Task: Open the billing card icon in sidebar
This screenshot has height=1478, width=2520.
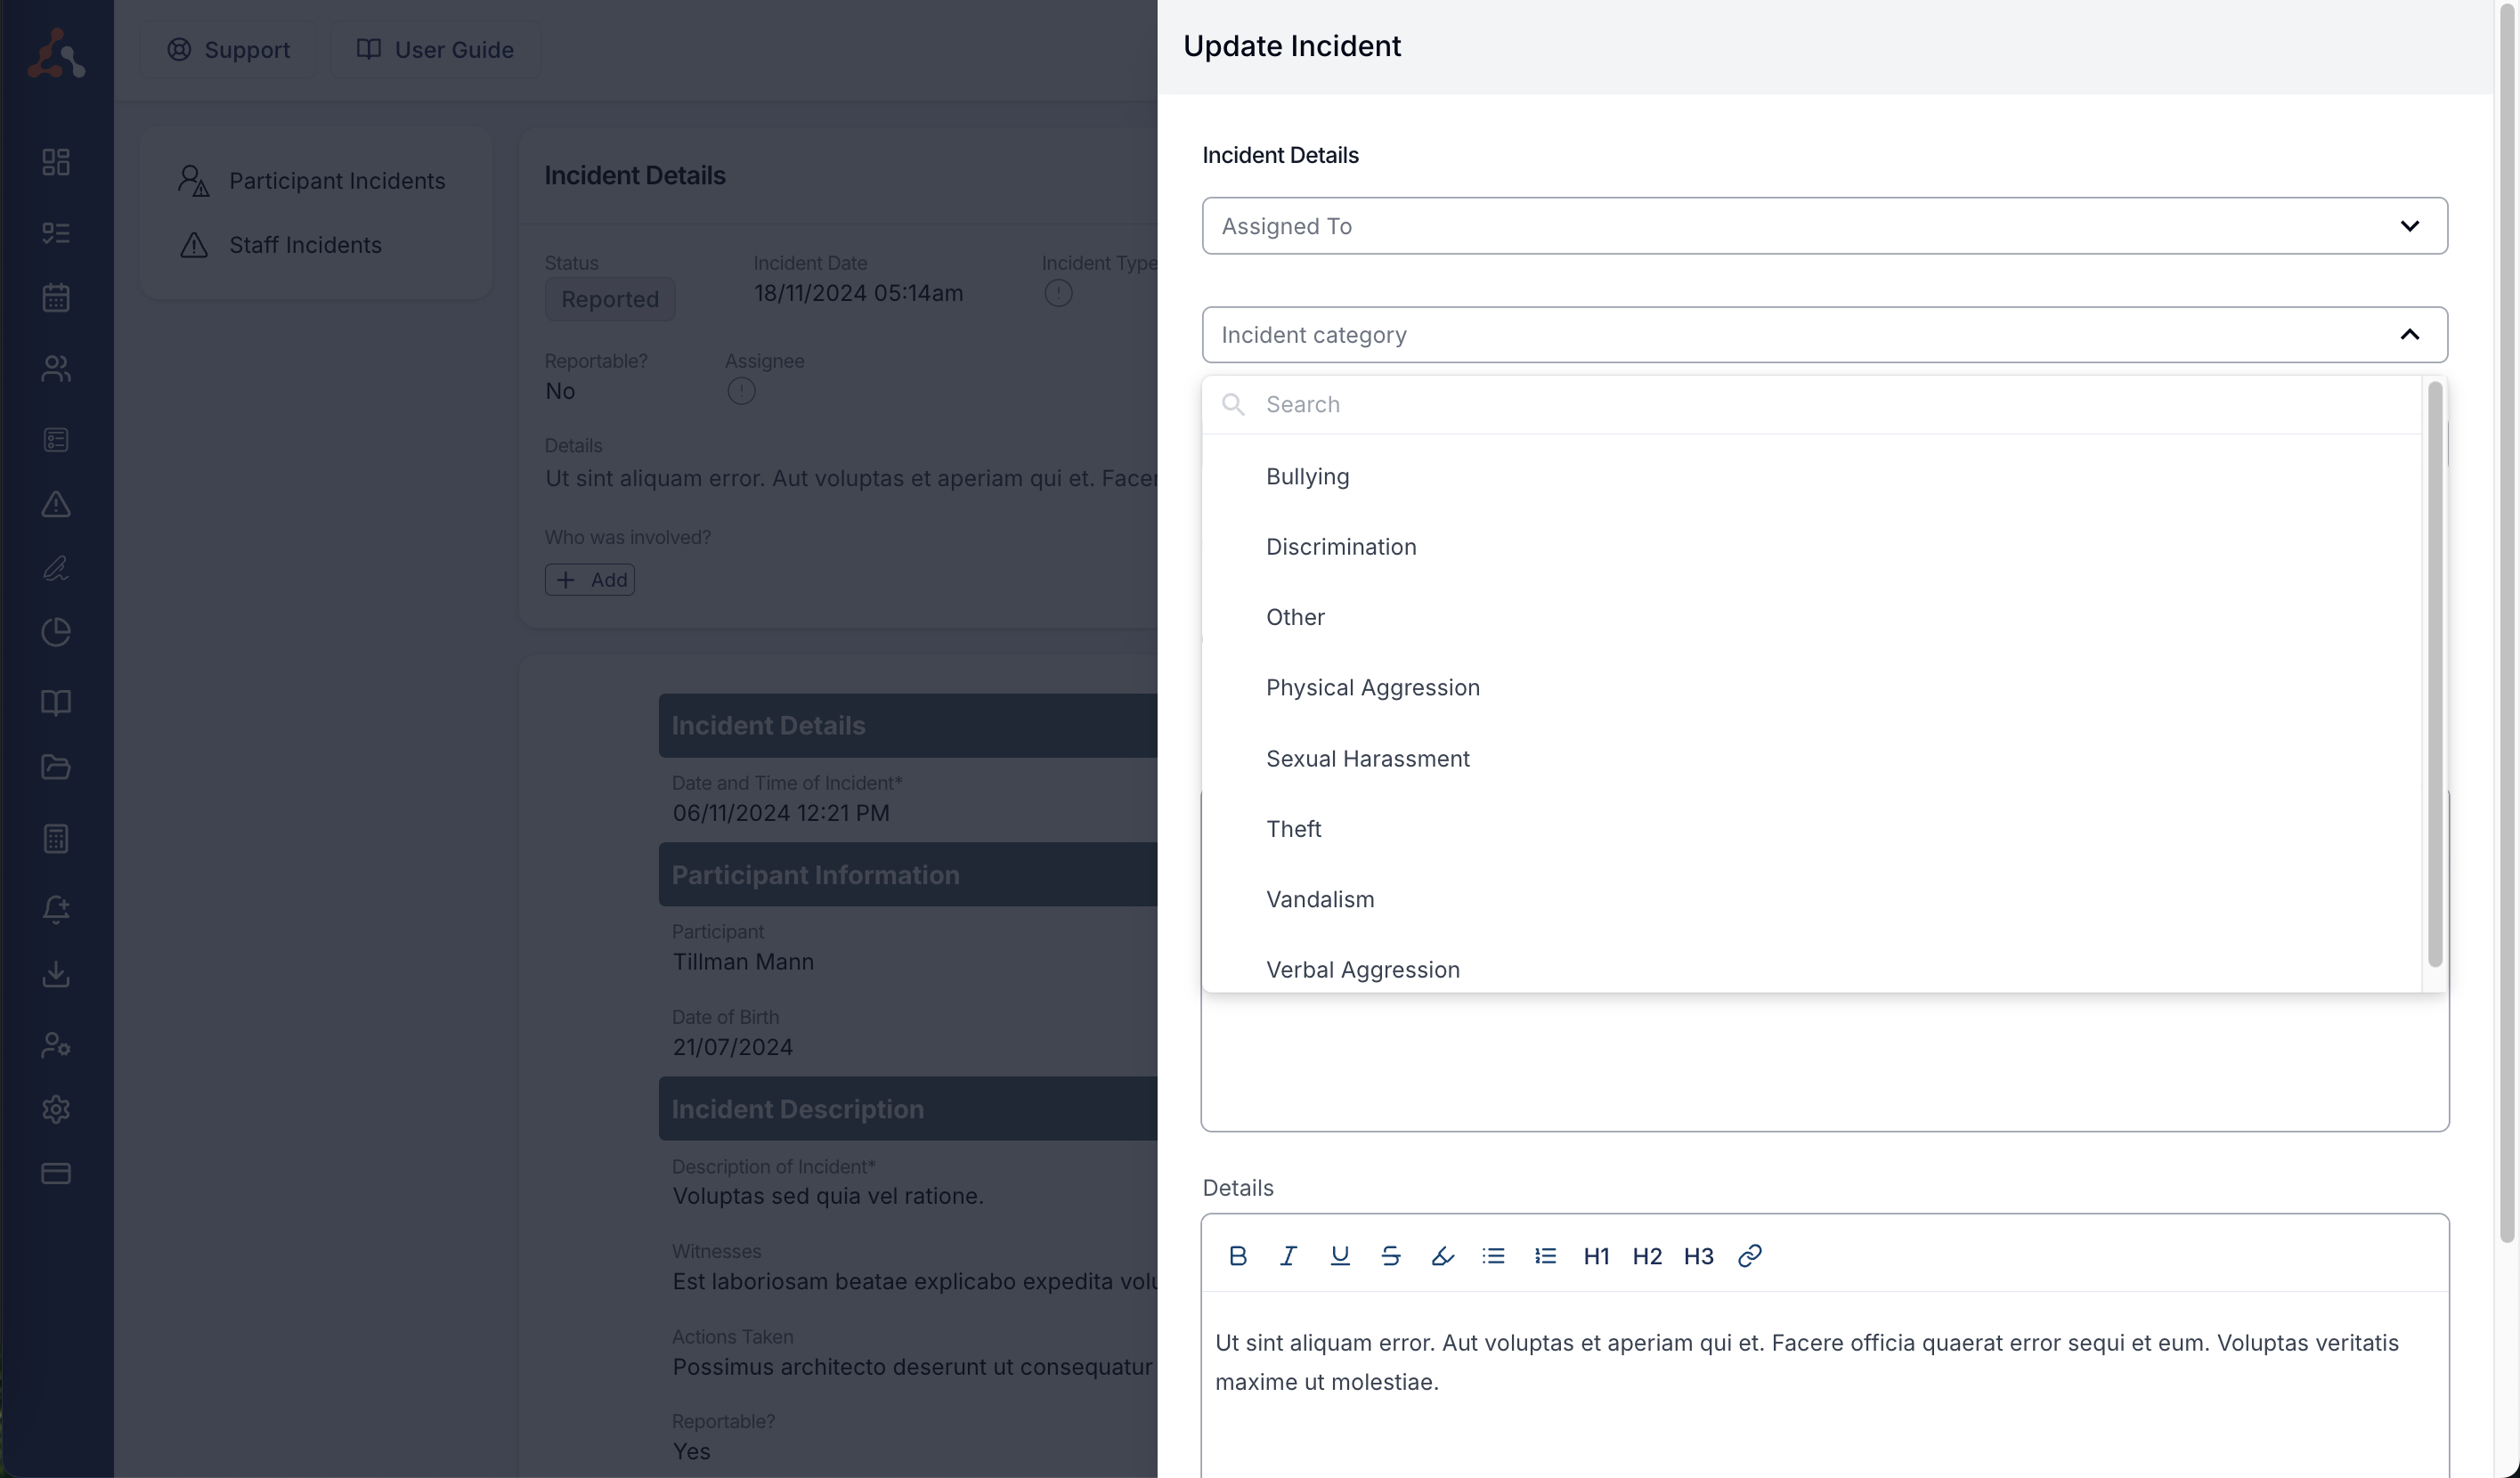Action: (56, 1173)
